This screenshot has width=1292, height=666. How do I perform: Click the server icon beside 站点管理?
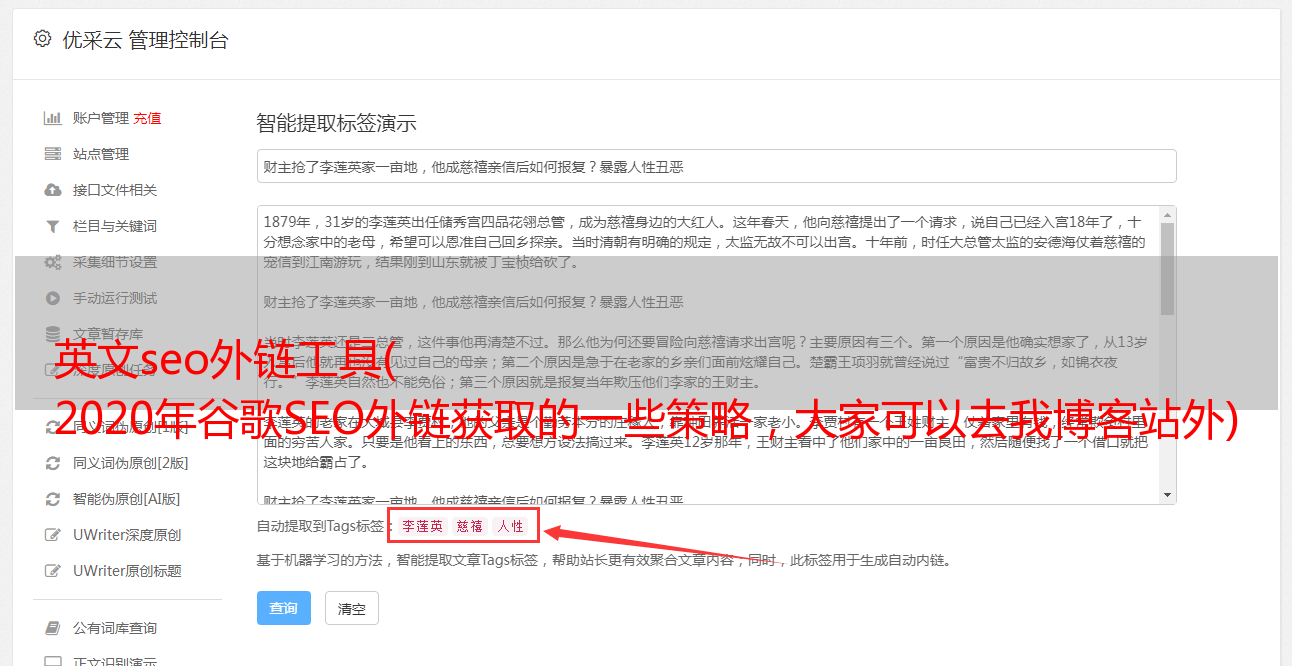tap(53, 154)
